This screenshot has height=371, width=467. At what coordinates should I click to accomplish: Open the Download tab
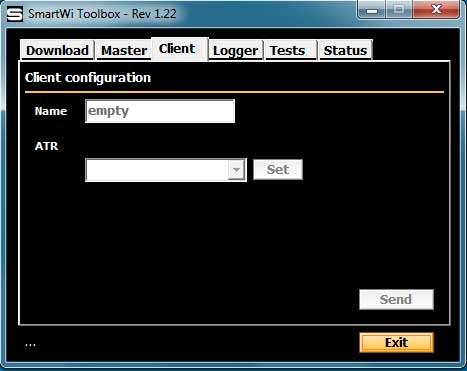[57, 50]
